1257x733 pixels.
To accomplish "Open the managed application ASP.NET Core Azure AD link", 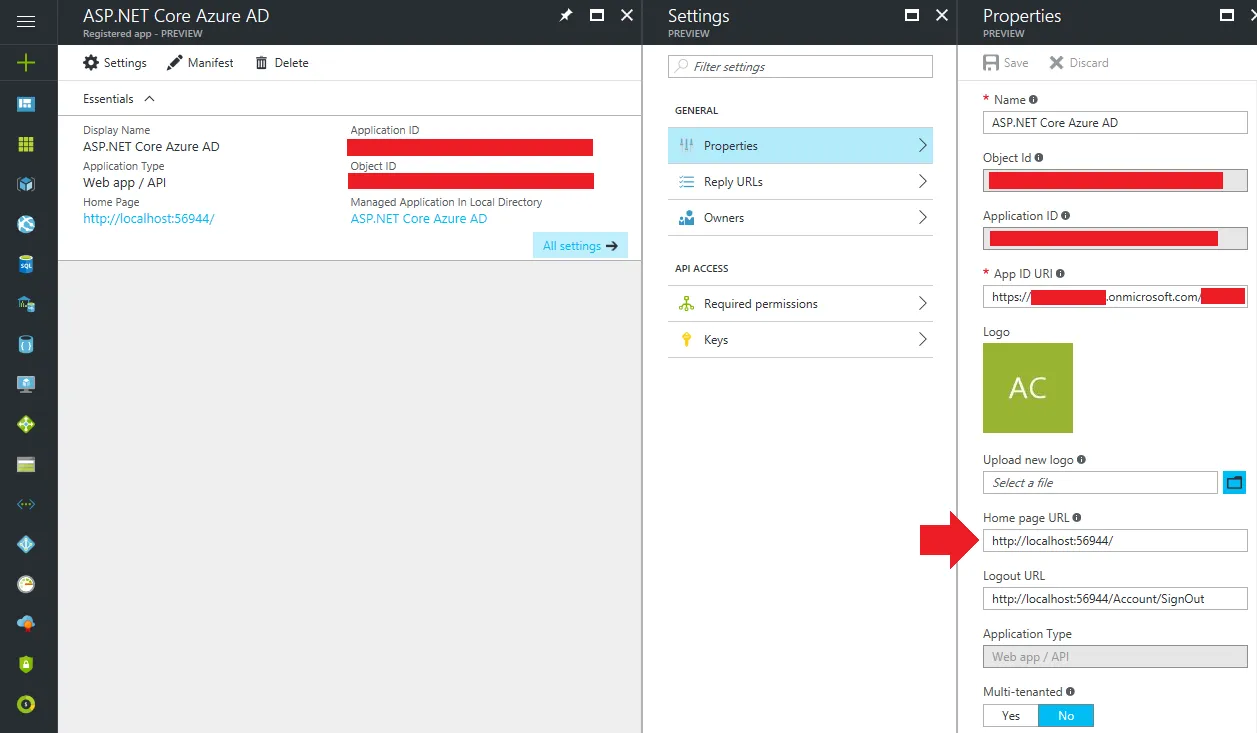I will coord(419,218).
